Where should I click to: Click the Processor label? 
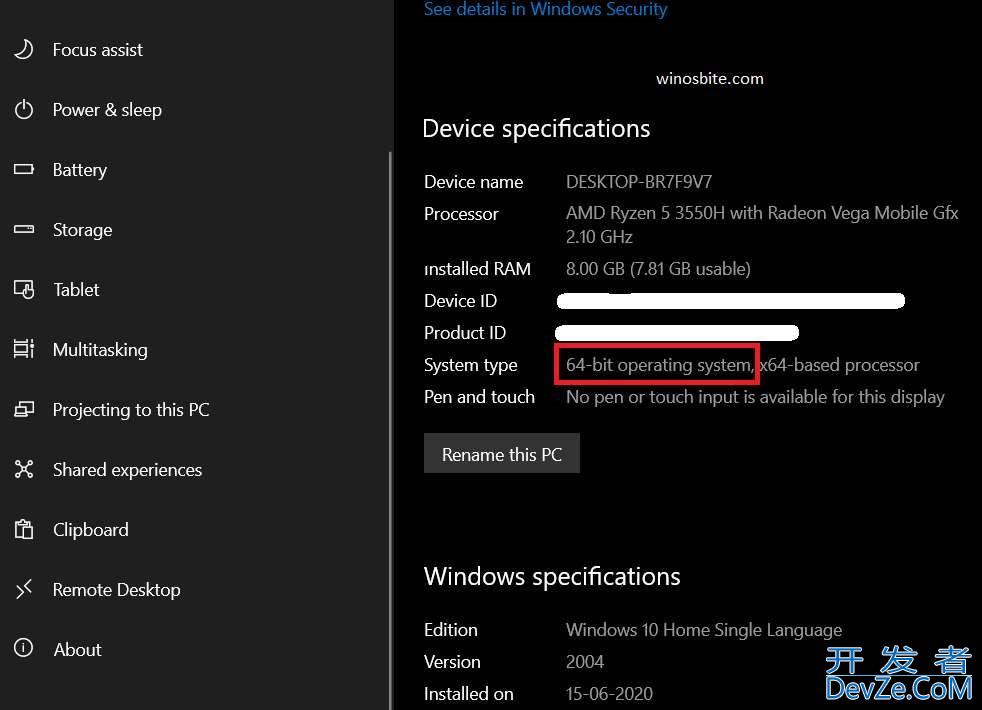click(x=461, y=214)
